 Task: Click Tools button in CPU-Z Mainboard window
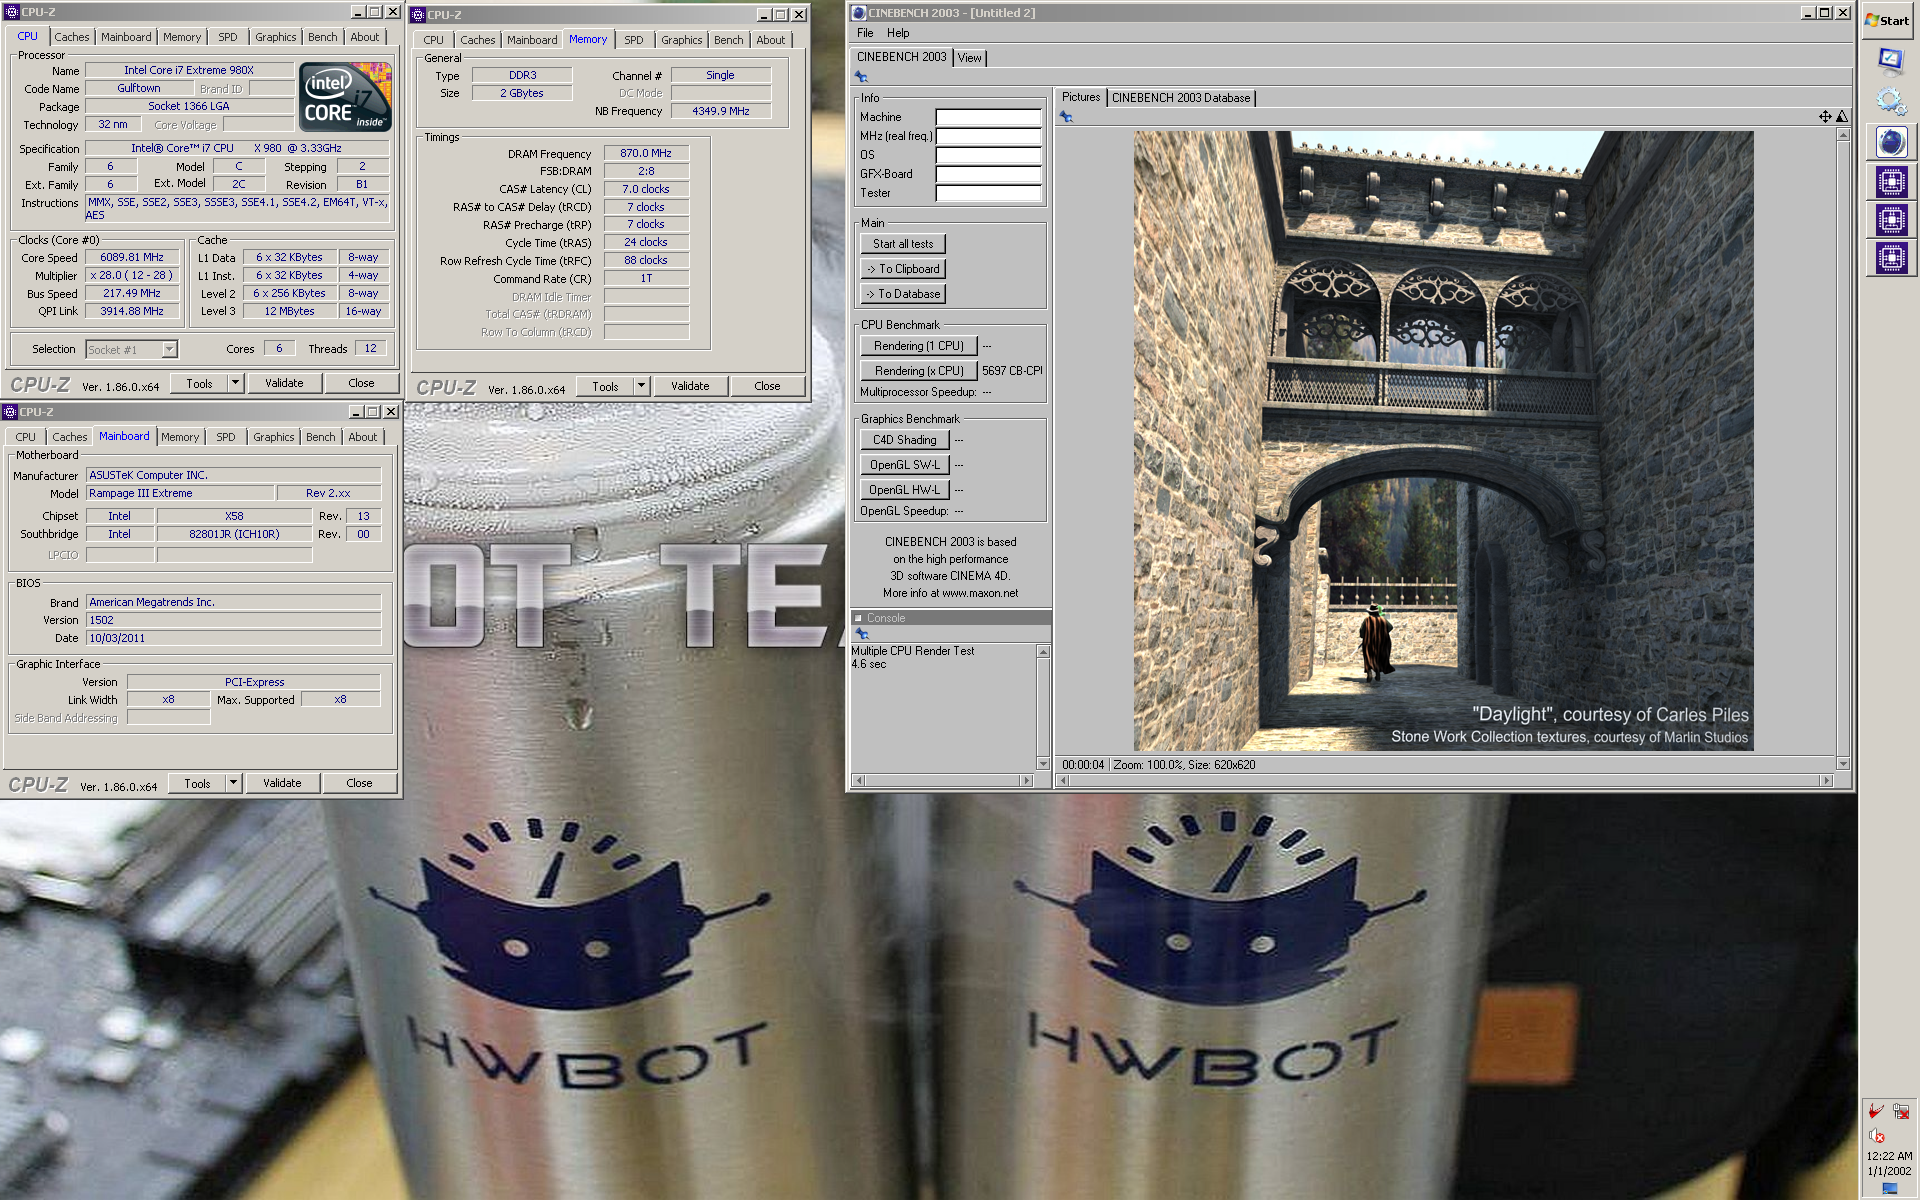[197, 783]
